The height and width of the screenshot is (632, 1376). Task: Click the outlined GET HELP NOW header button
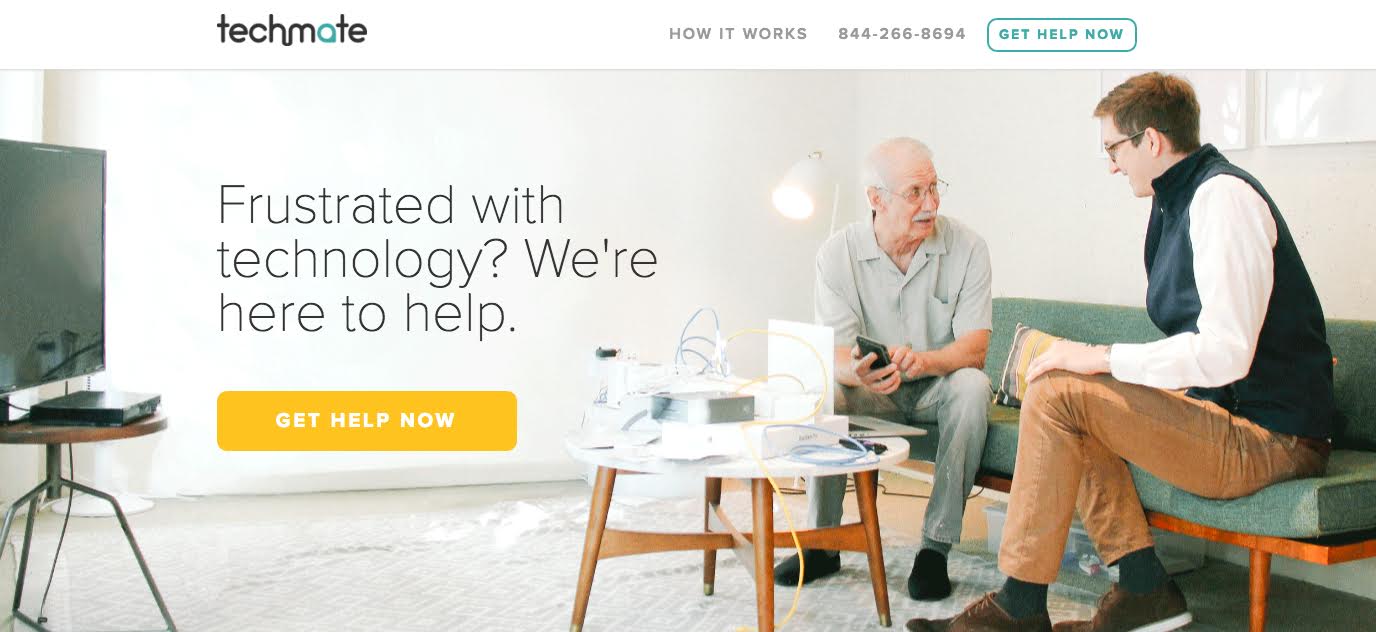click(1061, 34)
